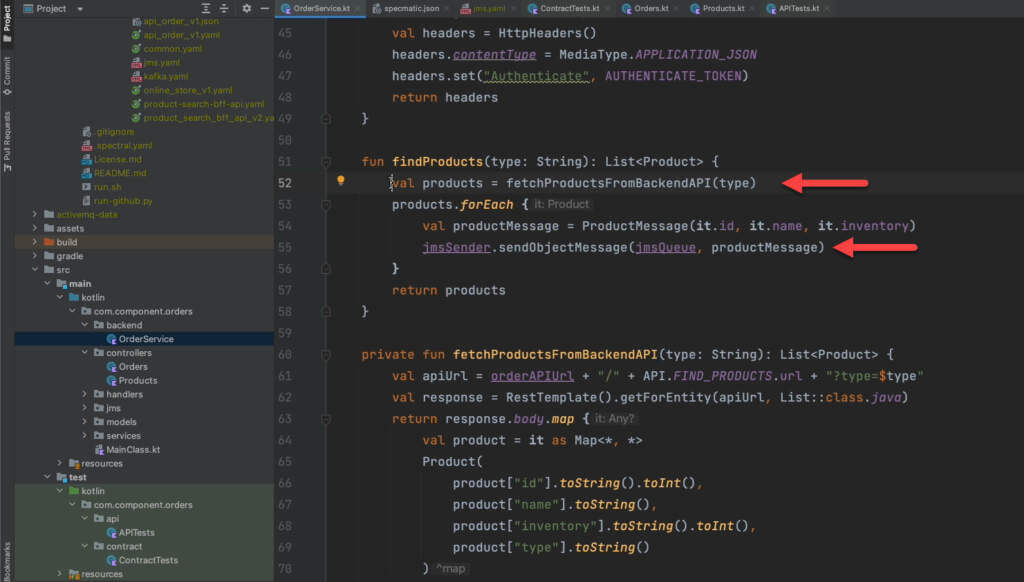The width and height of the screenshot is (1024, 582).
Task: Toggle code folding for findProducts function
Action: coord(326,161)
